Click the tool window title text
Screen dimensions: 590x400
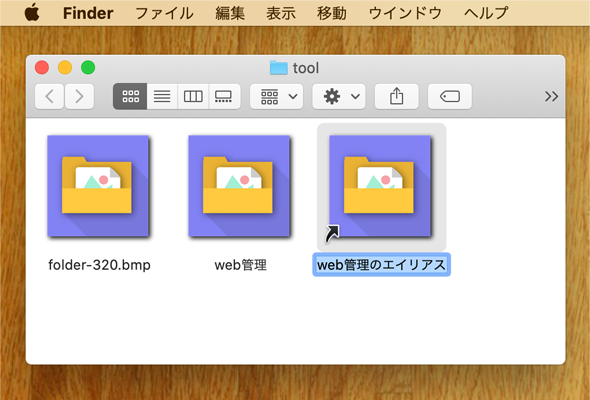(x=306, y=68)
